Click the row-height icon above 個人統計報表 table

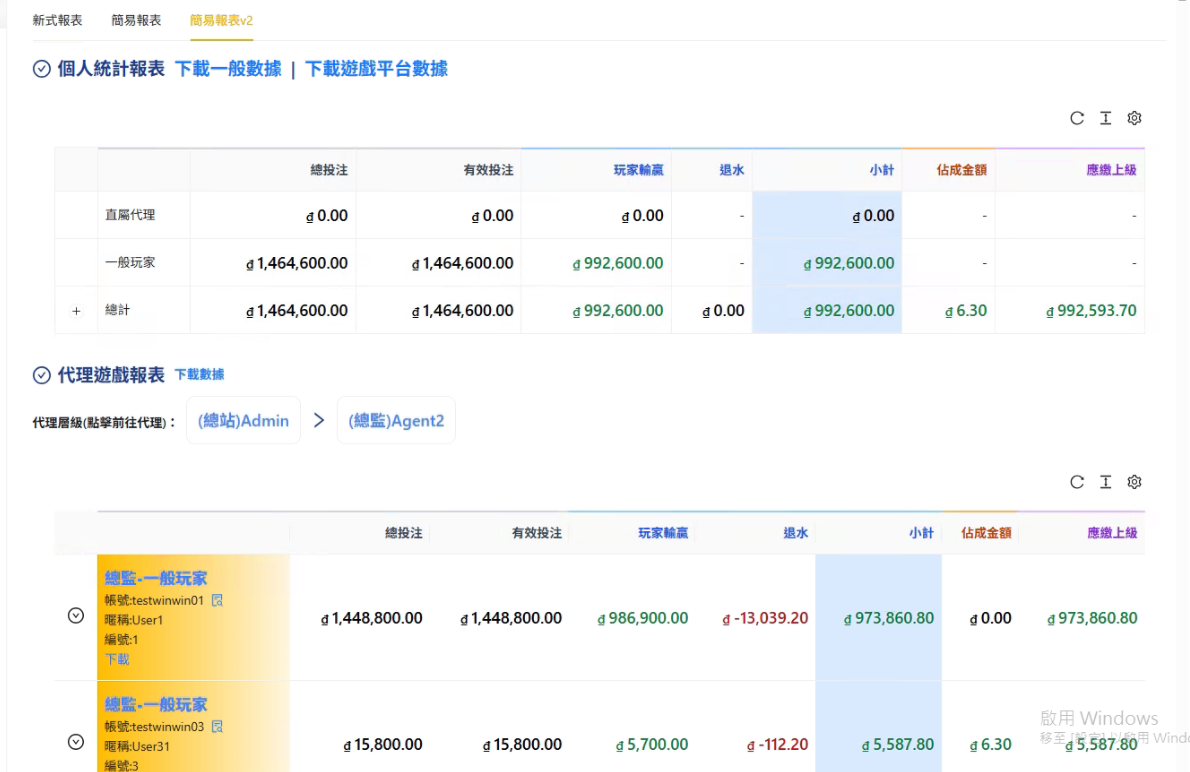tap(1105, 118)
